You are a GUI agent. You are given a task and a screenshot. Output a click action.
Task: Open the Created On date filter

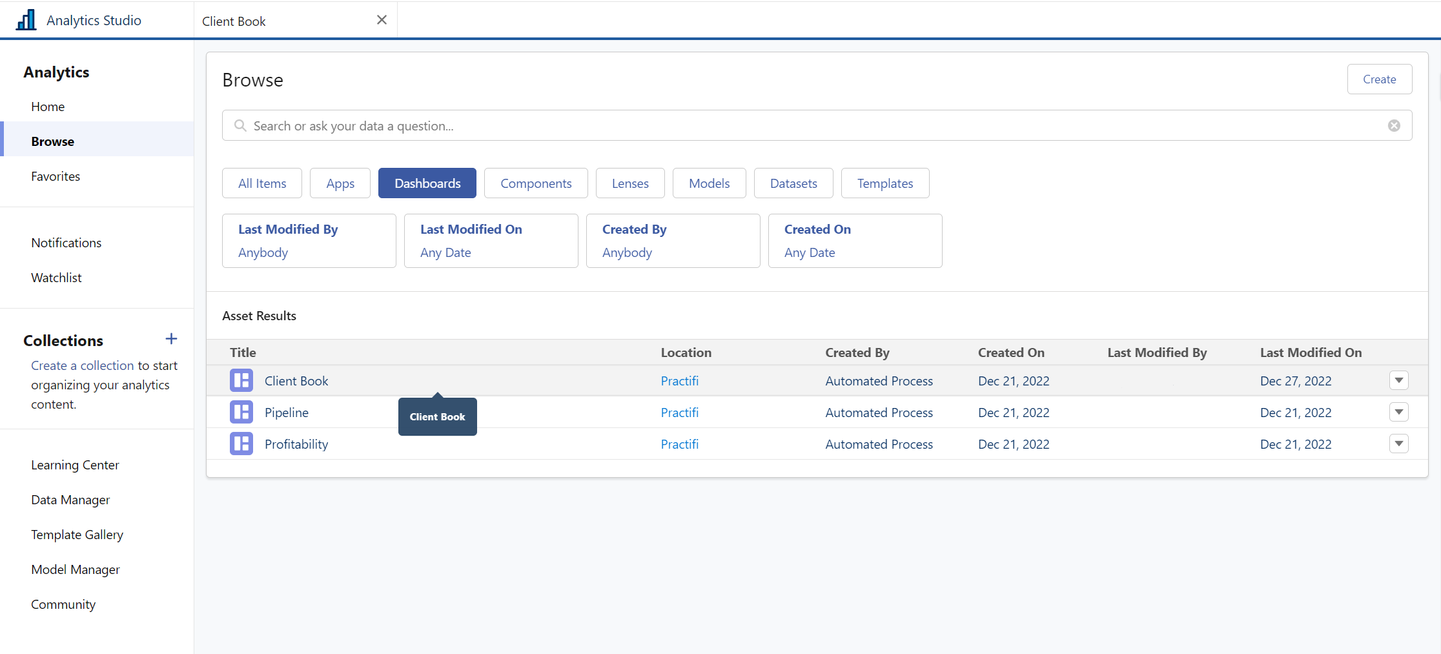pos(855,241)
